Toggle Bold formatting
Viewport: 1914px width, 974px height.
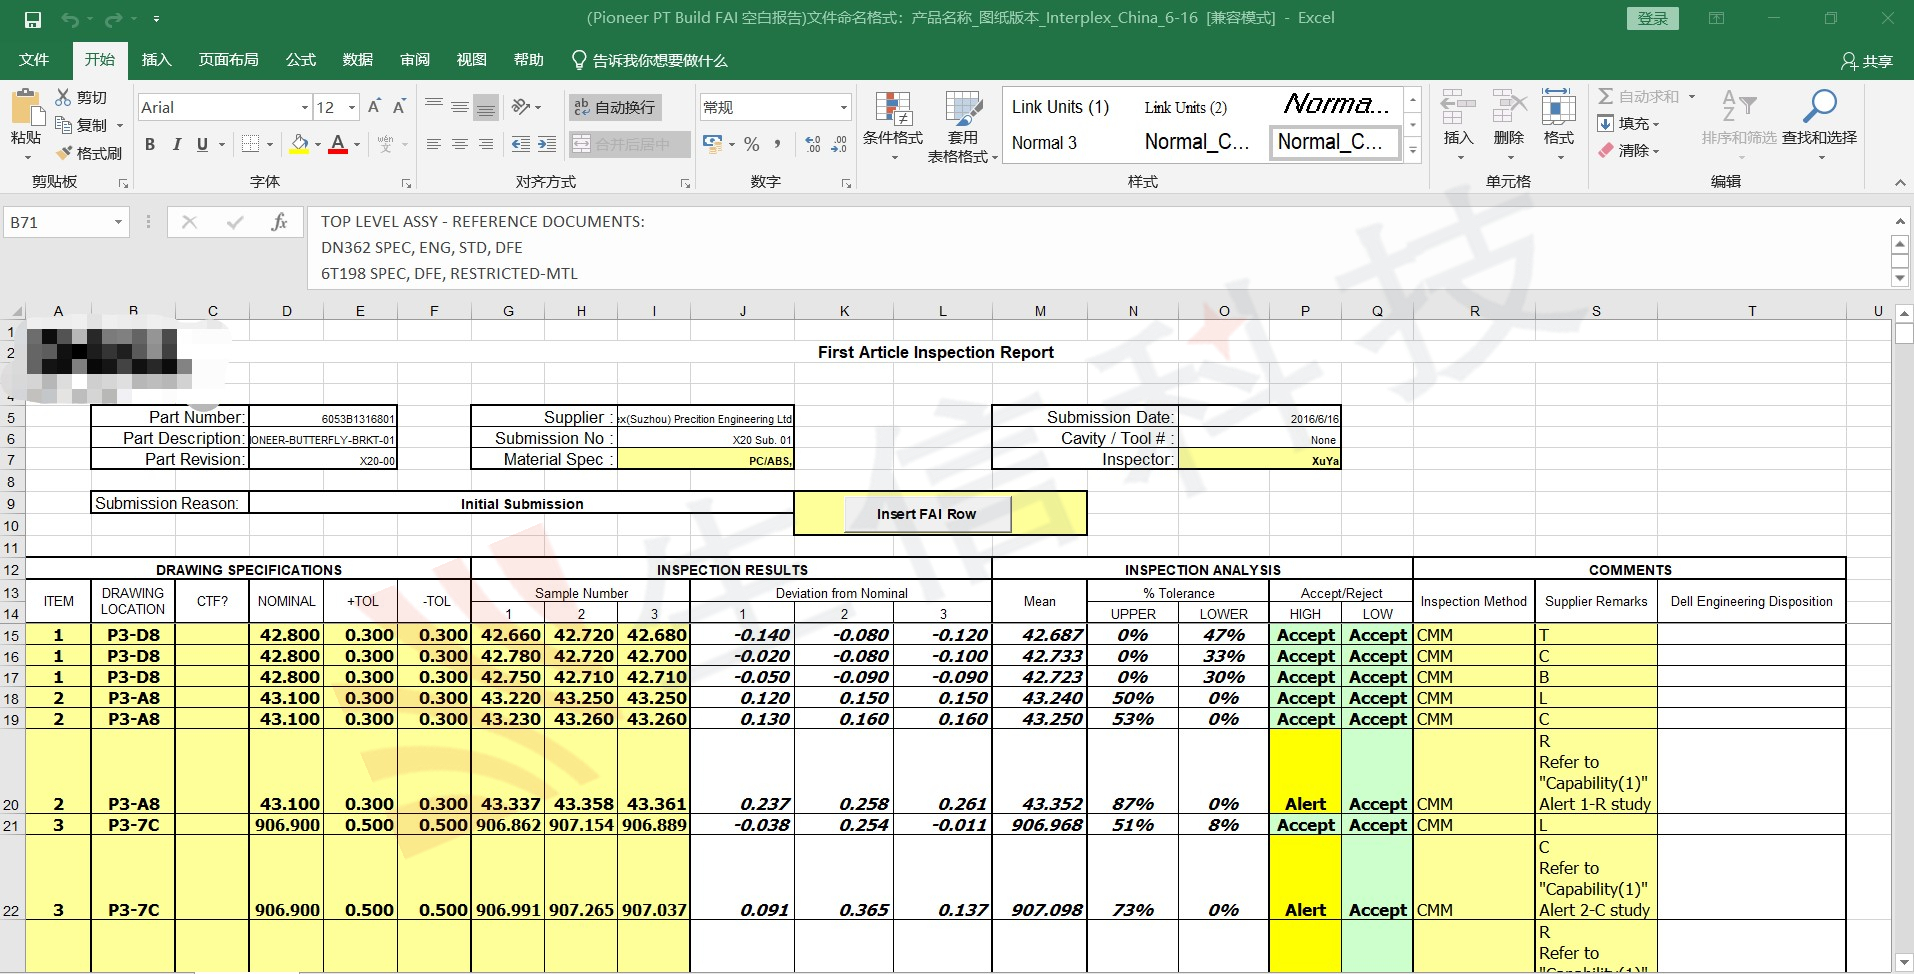click(150, 144)
